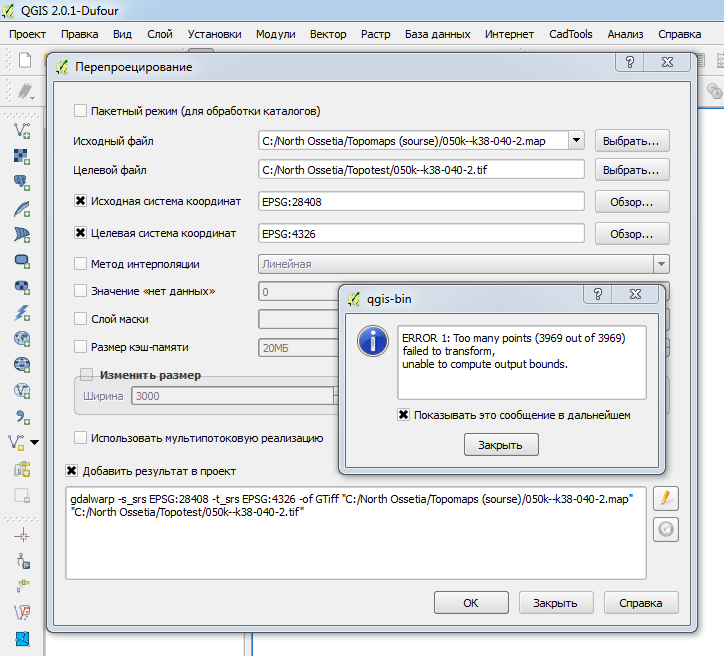
Task: Click the blue polygon with nodes icon
Action: pos(22,639)
